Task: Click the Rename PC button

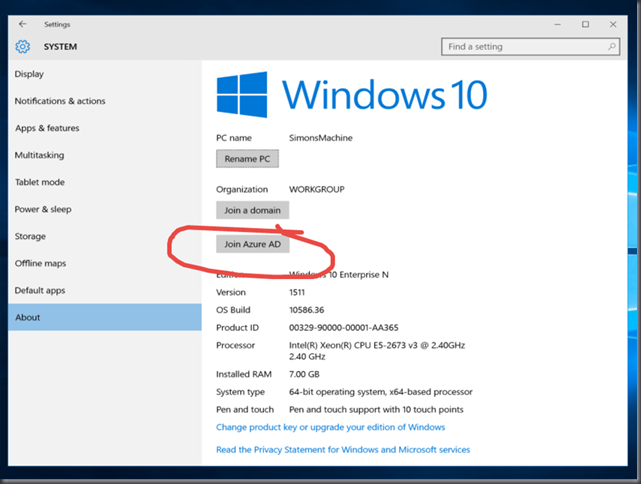Action: pyautogui.click(x=247, y=159)
